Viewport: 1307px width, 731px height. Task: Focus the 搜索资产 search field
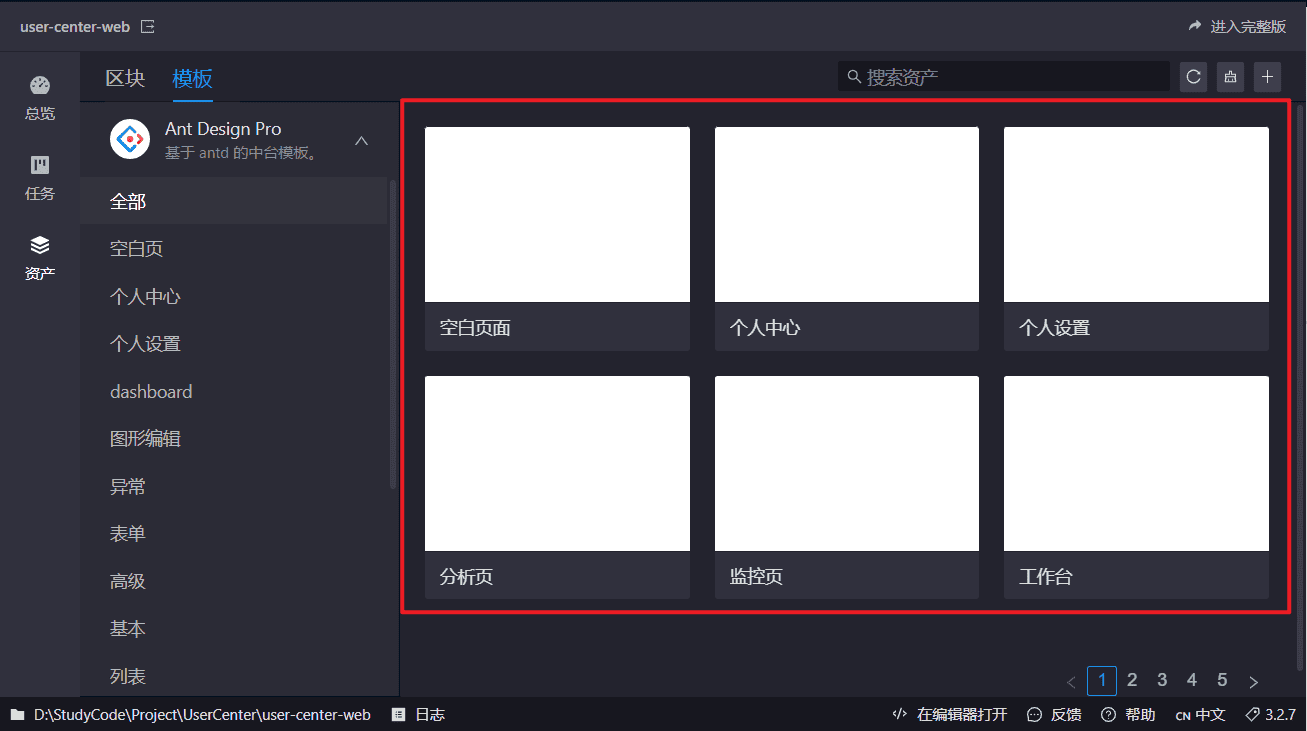[x=1004, y=77]
